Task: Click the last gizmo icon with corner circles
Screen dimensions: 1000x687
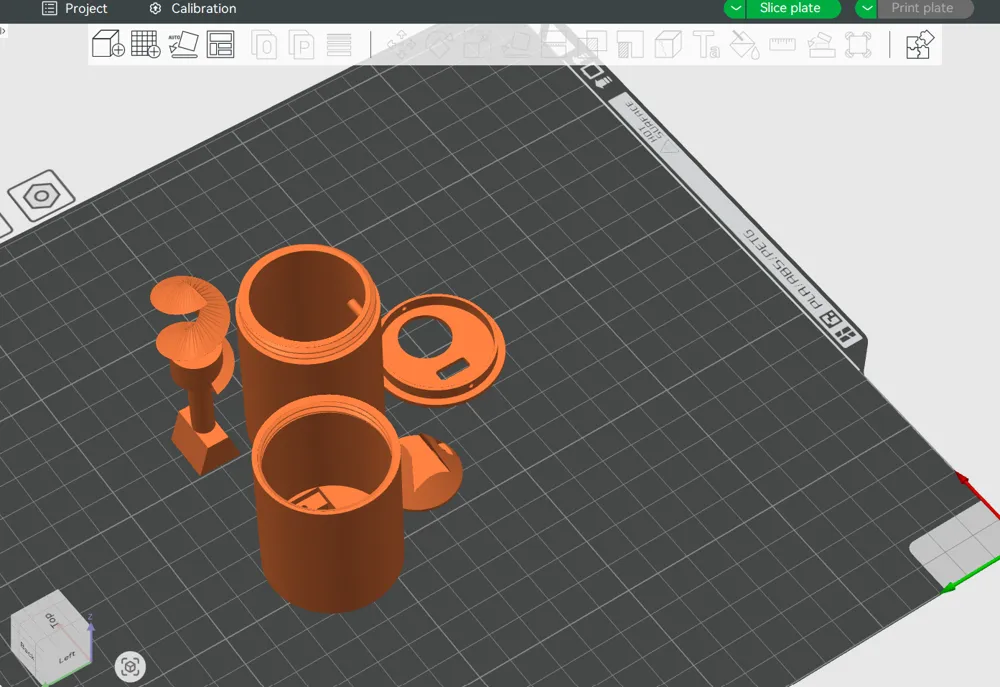Action: coord(858,45)
